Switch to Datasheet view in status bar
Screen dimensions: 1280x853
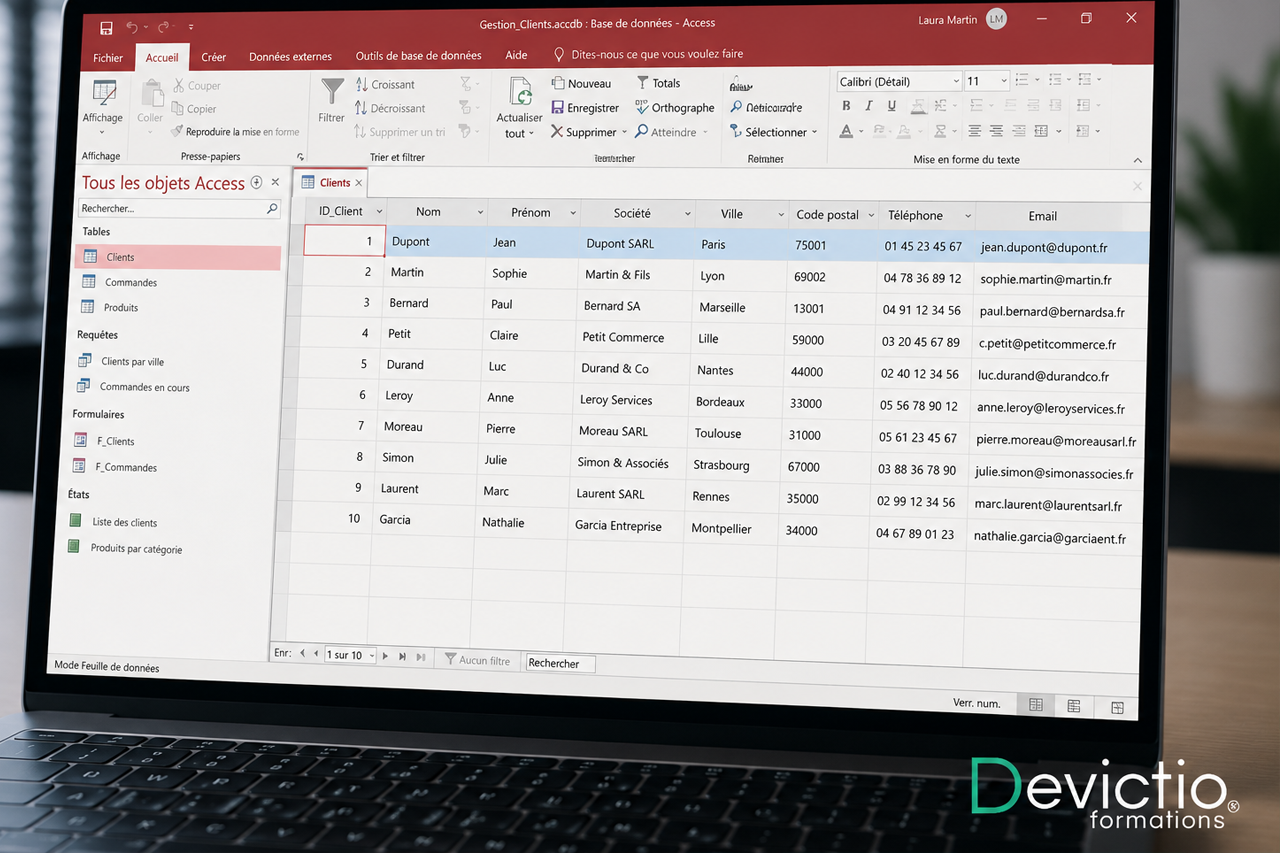point(1036,705)
